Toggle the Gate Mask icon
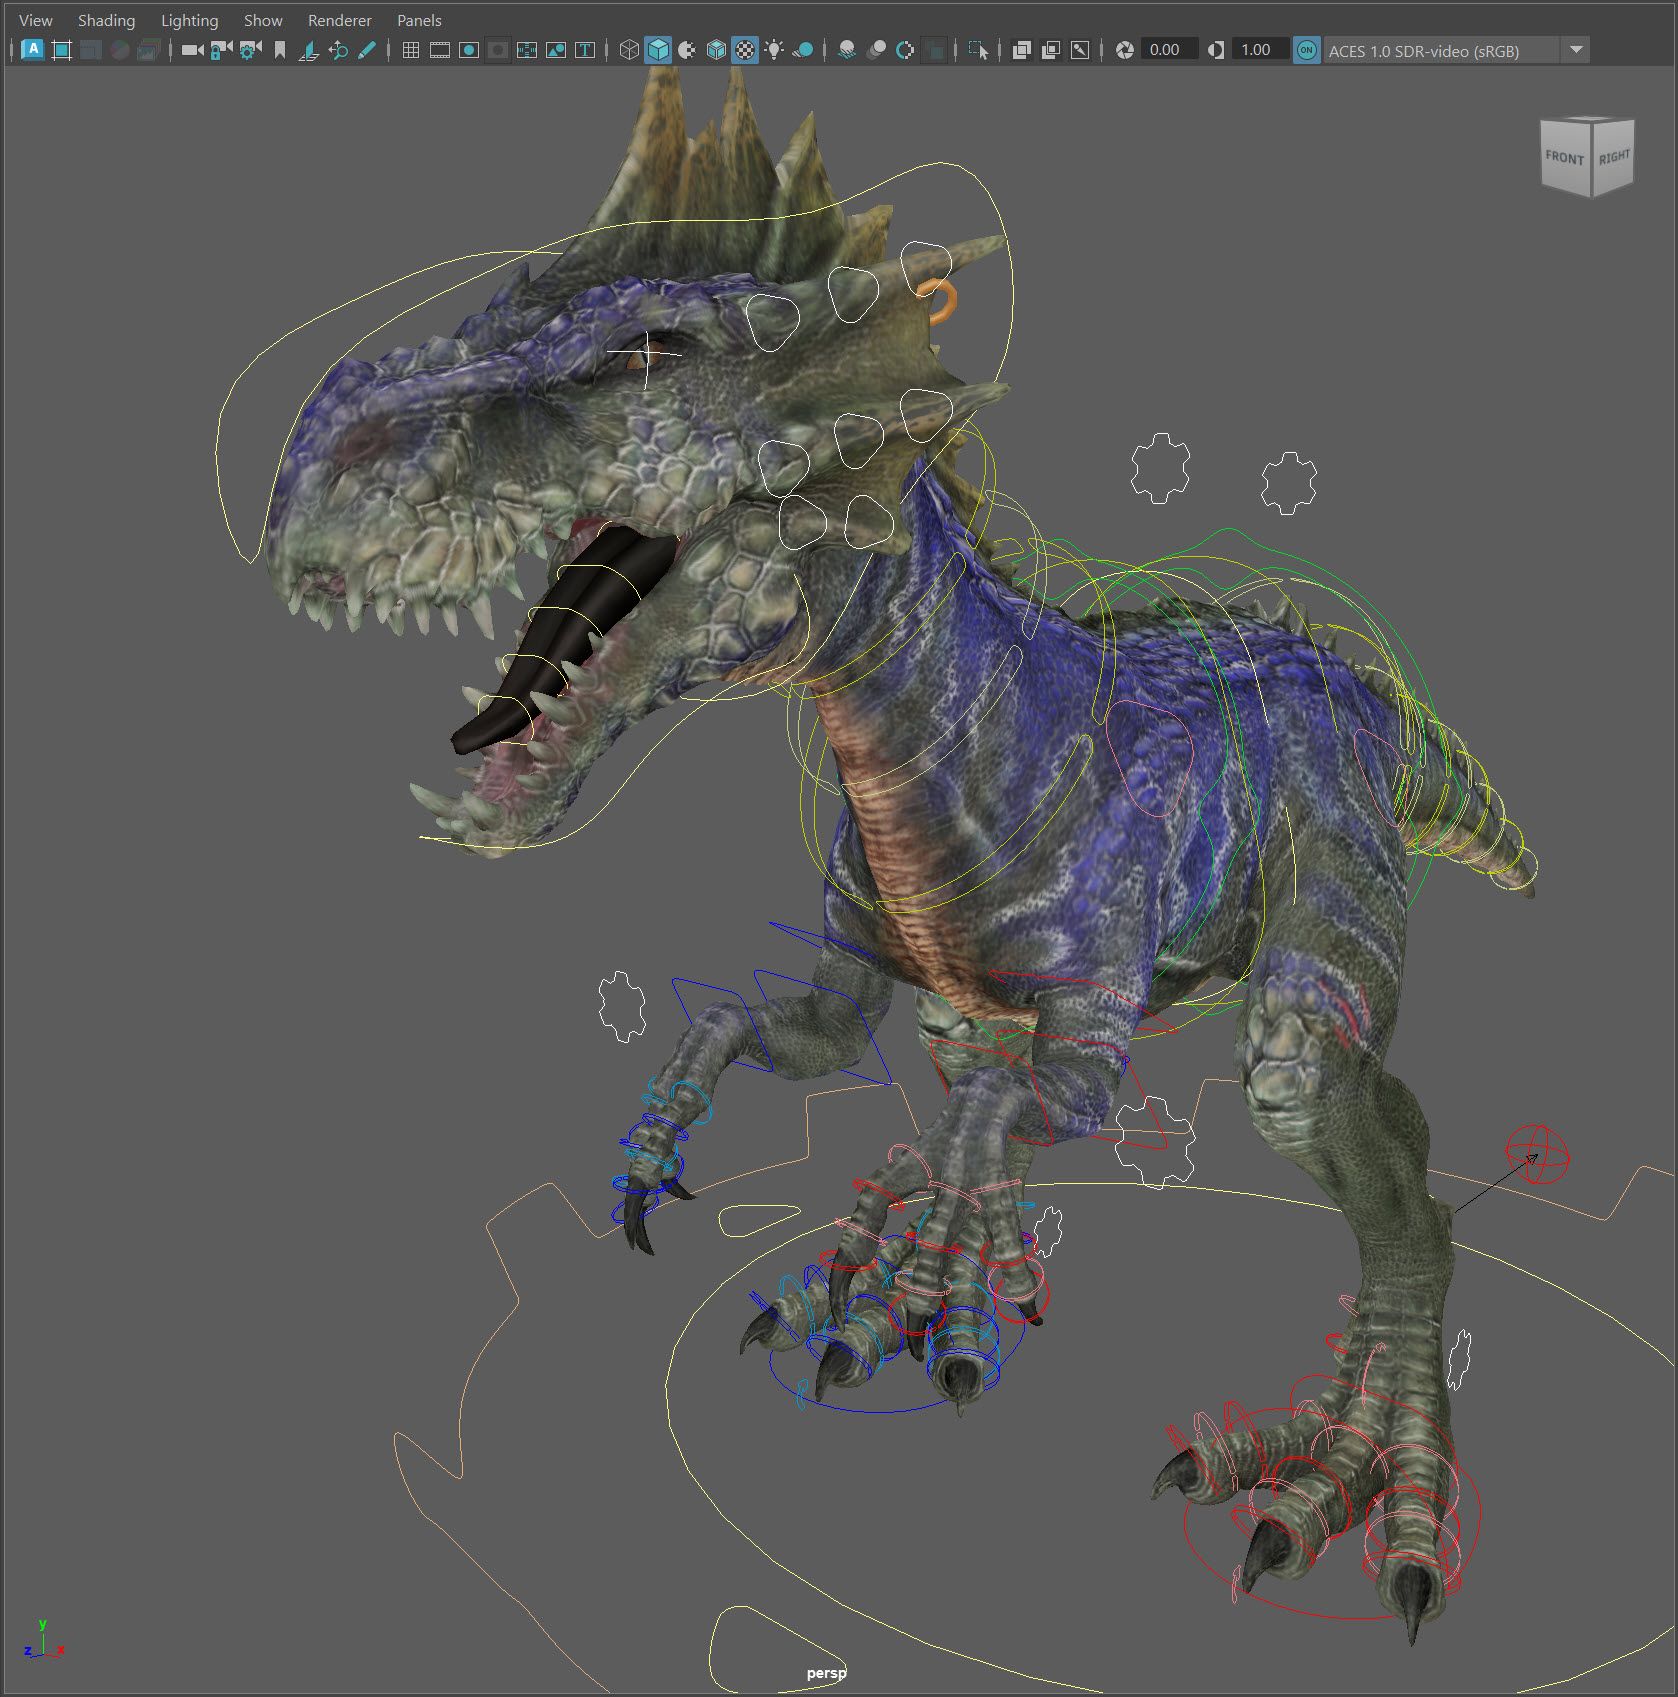Image resolution: width=1678 pixels, height=1697 pixels. tap(497, 49)
